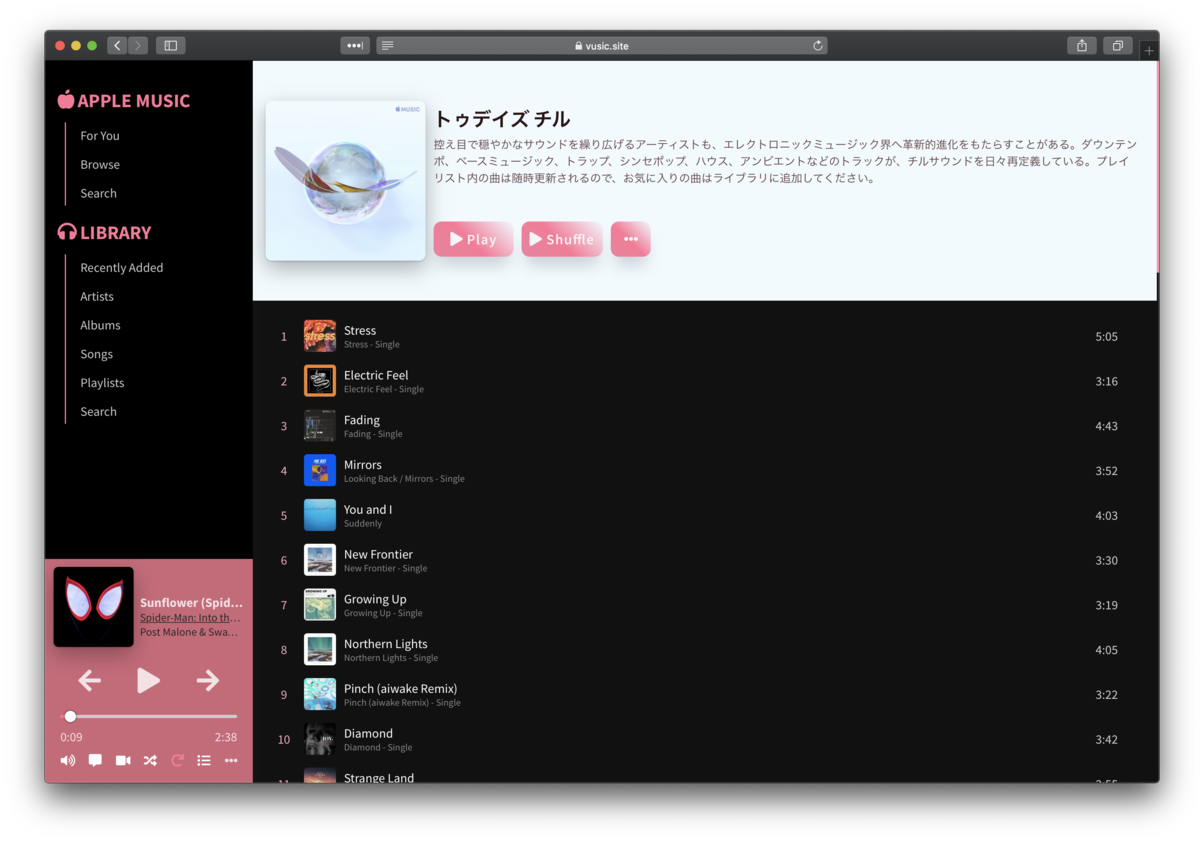Image resolution: width=1204 pixels, height=842 pixels.
Task: Click the video camera icon in the player
Action: coord(123,761)
